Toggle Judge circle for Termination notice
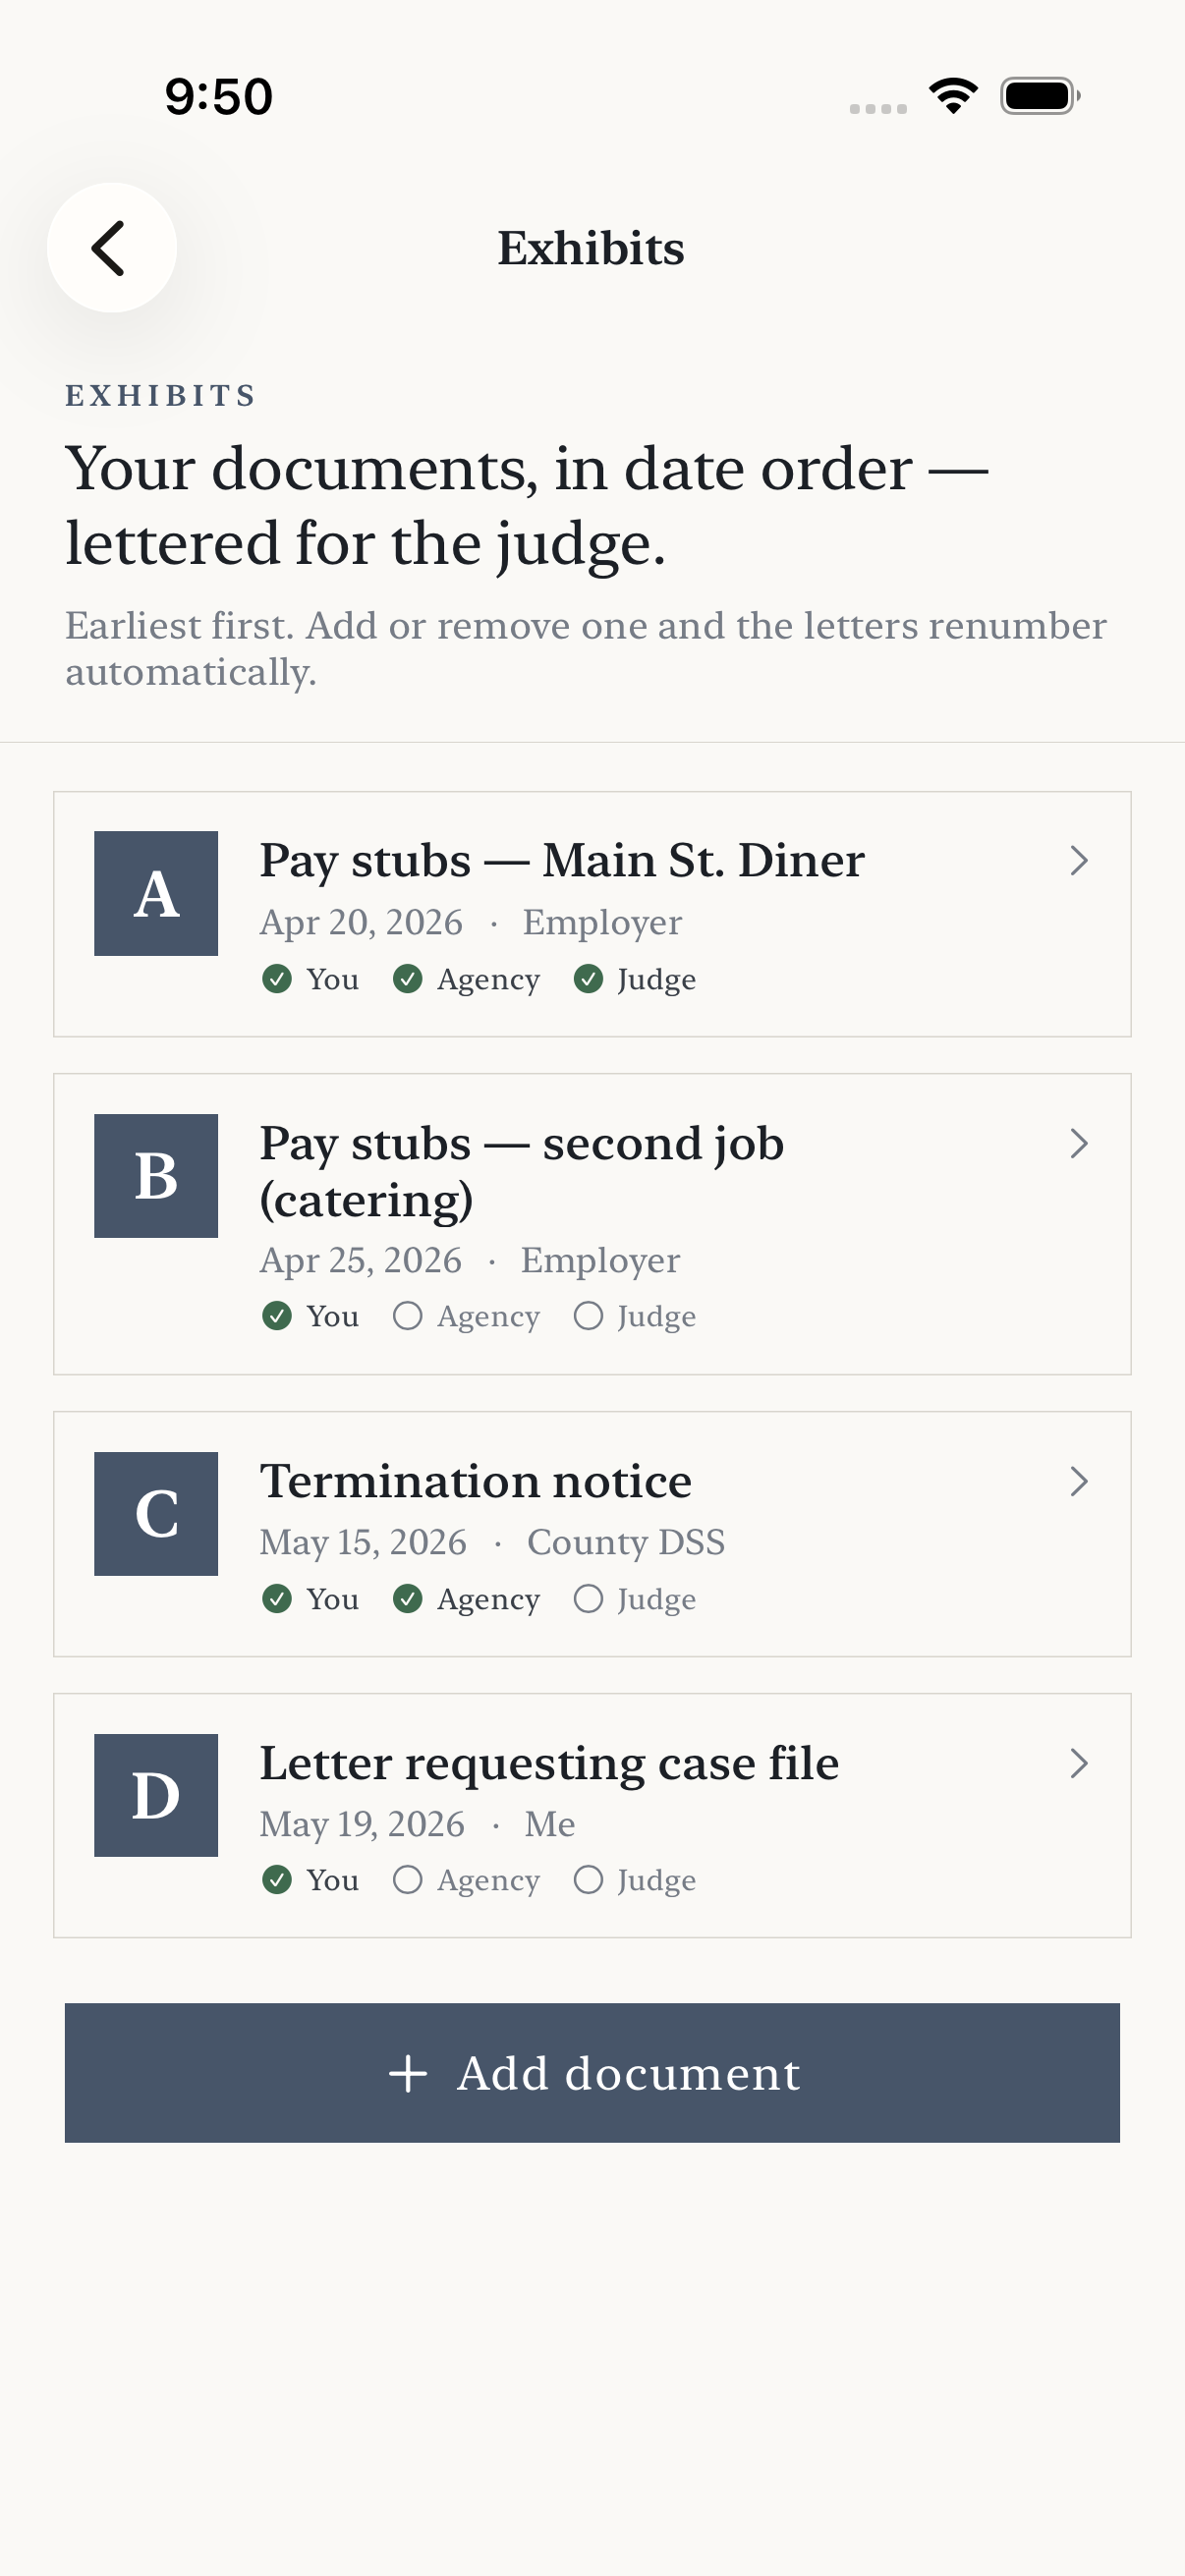The width and height of the screenshot is (1185, 2576). (588, 1598)
